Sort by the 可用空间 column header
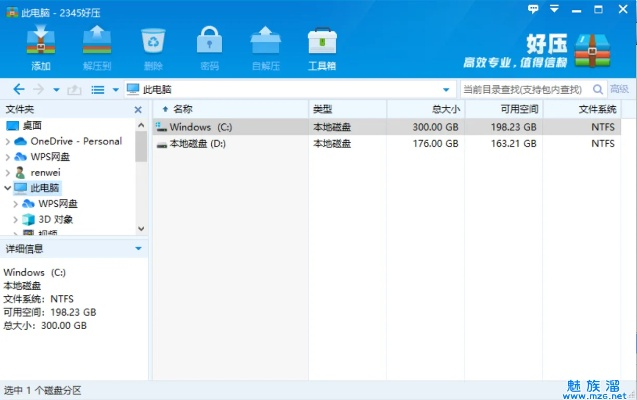The height and width of the screenshot is (400, 637). [x=504, y=109]
